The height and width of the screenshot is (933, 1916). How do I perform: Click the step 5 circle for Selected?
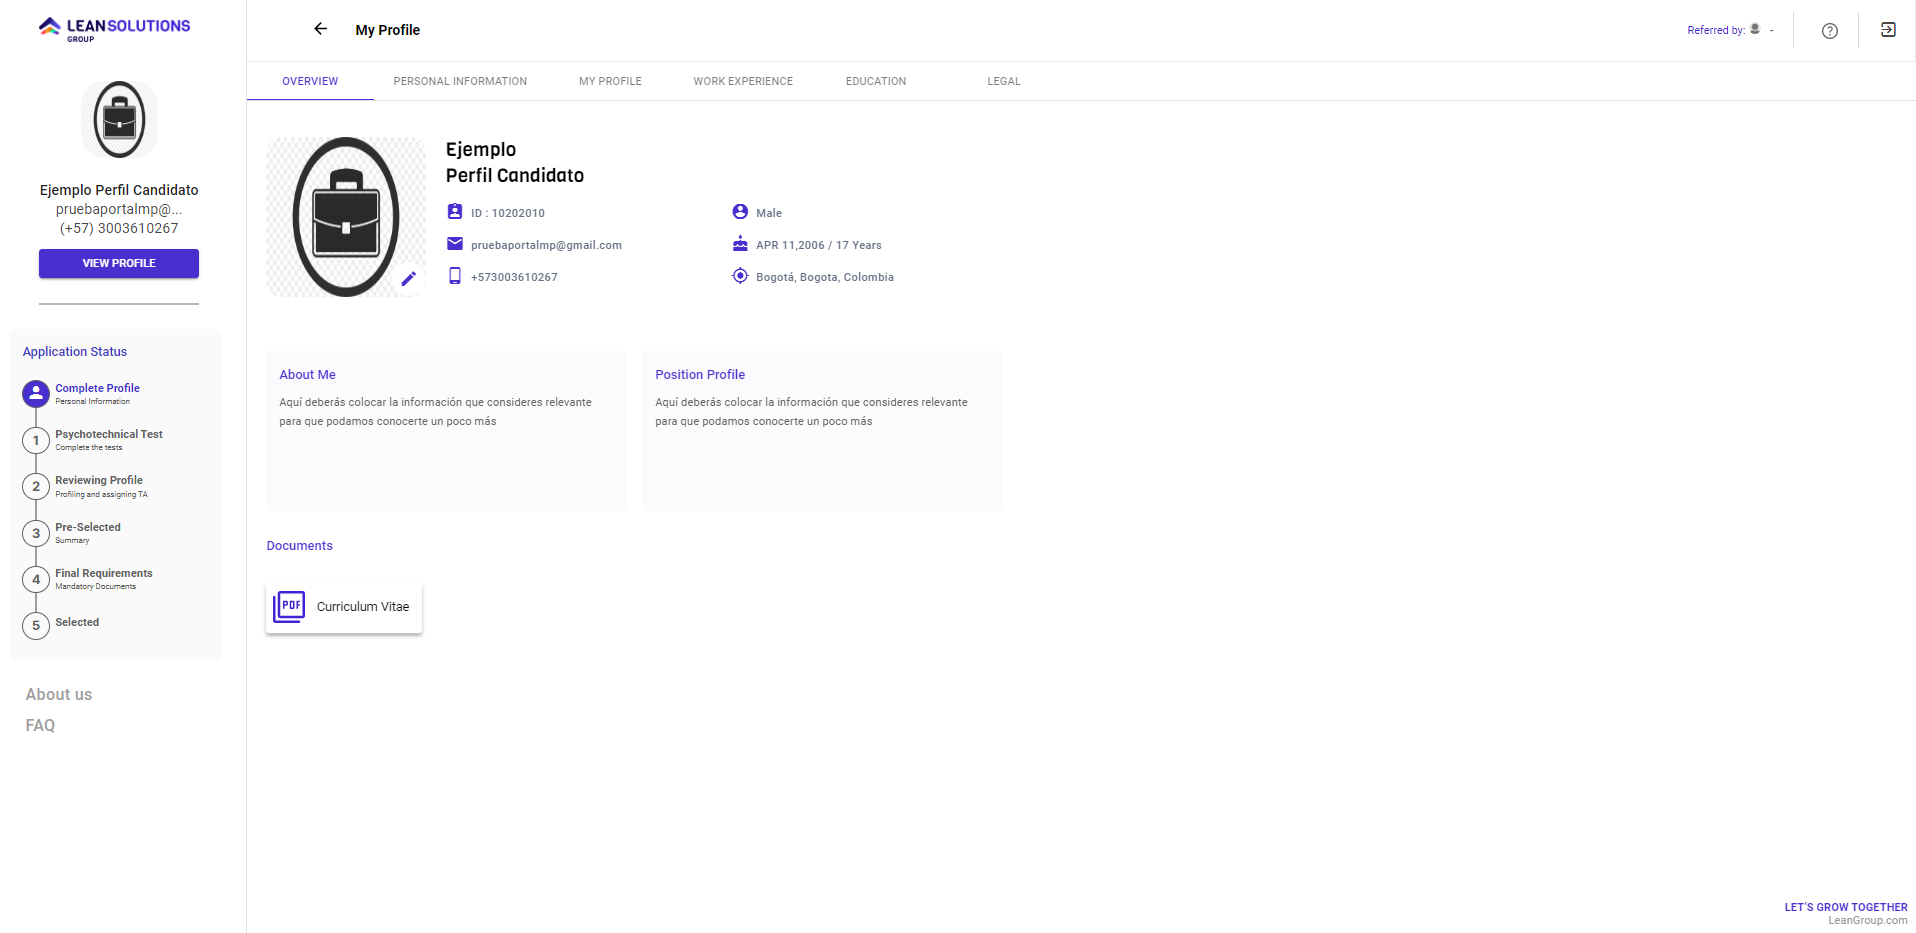pyautogui.click(x=36, y=626)
